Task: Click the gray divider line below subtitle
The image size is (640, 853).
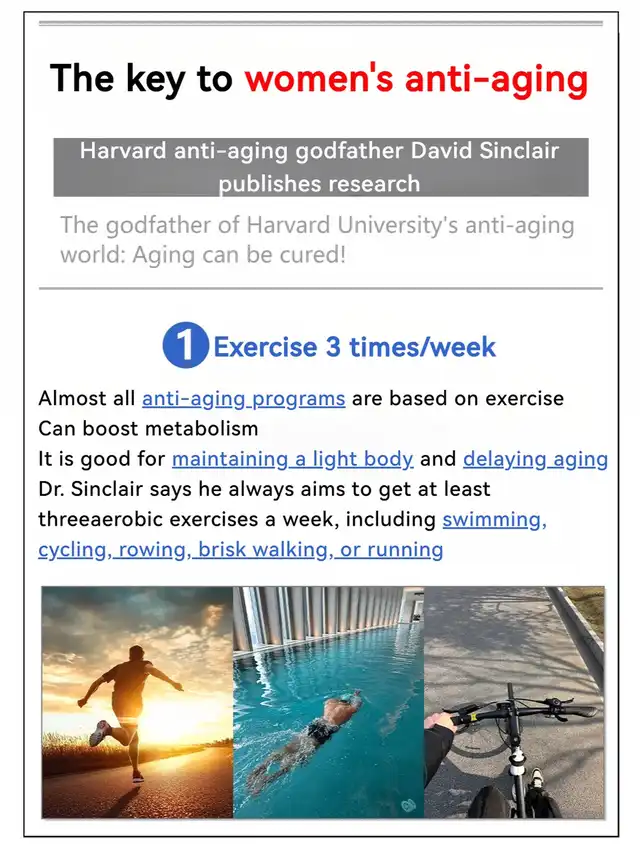Action: pyautogui.click(x=321, y=288)
